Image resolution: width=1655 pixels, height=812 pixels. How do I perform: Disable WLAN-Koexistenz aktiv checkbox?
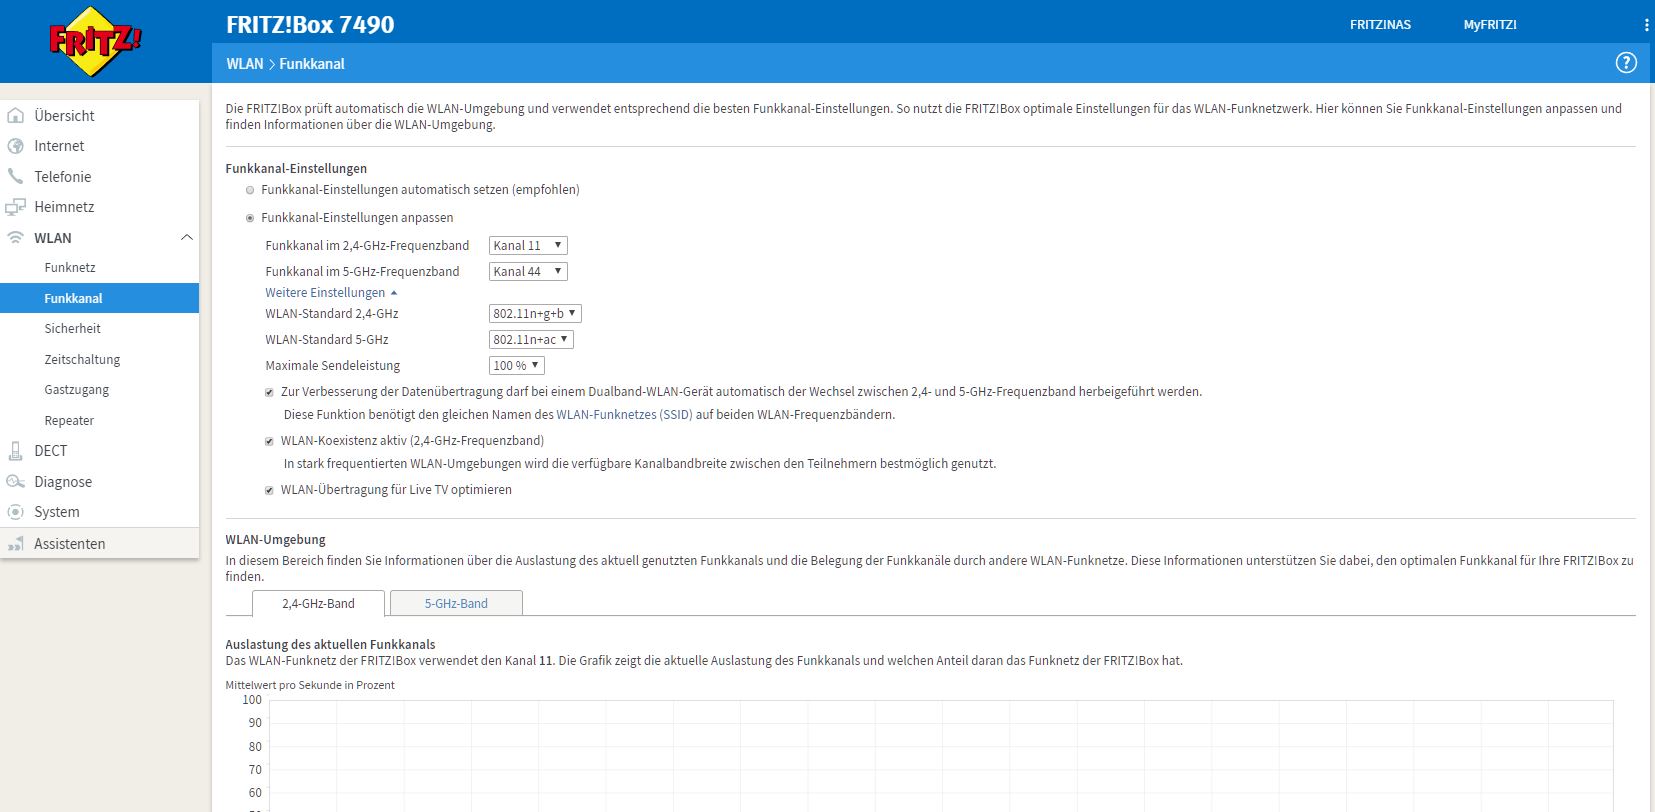pos(269,441)
